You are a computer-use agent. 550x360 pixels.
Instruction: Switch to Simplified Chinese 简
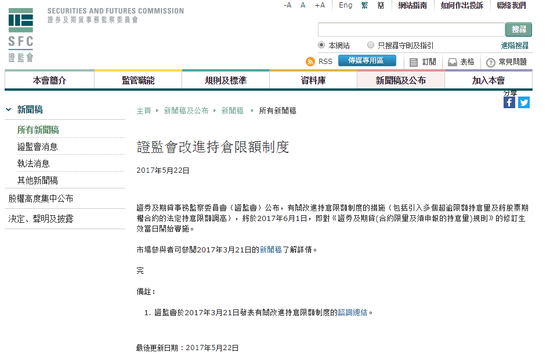(x=381, y=5)
